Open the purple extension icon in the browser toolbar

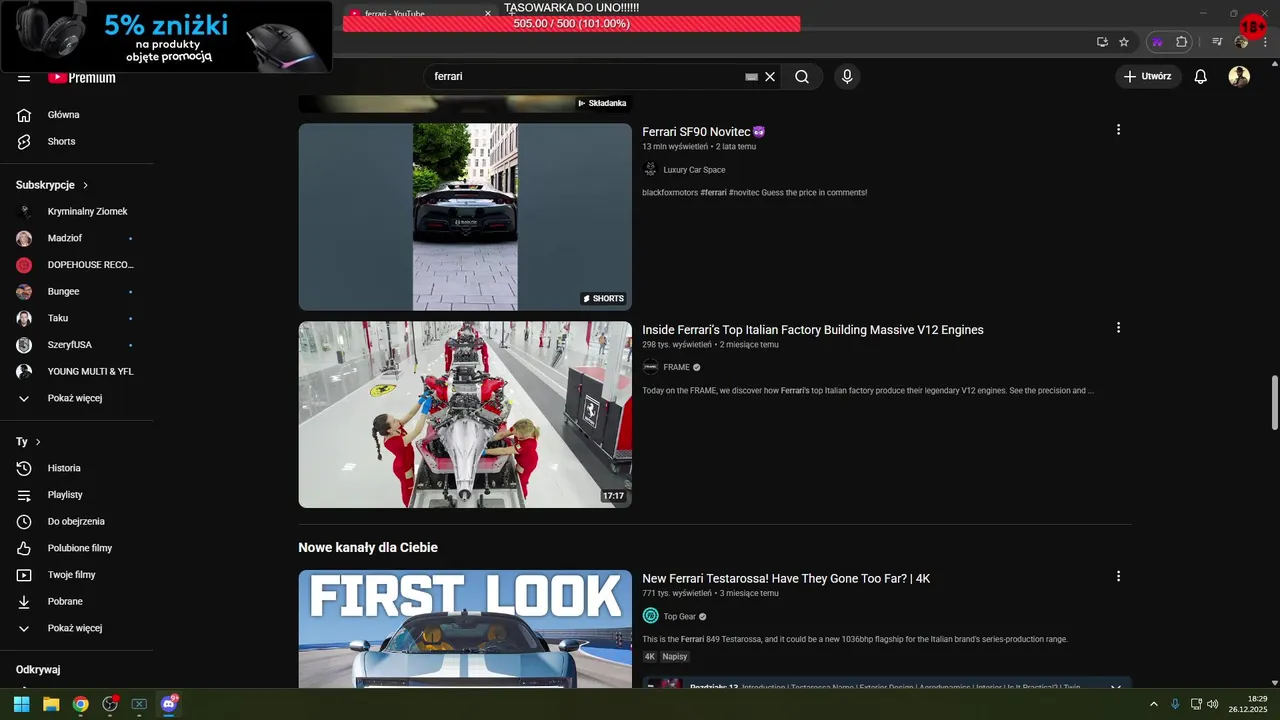point(1158,42)
